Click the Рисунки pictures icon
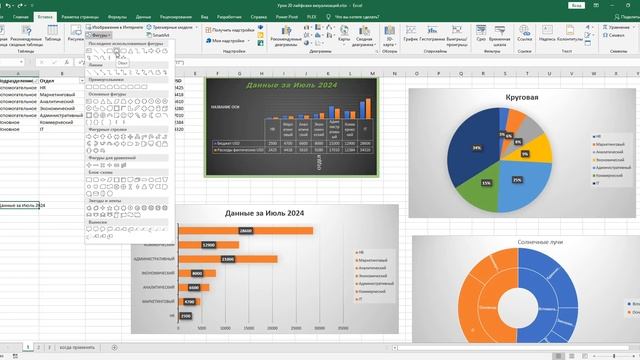The image size is (640, 360). click(x=76, y=33)
